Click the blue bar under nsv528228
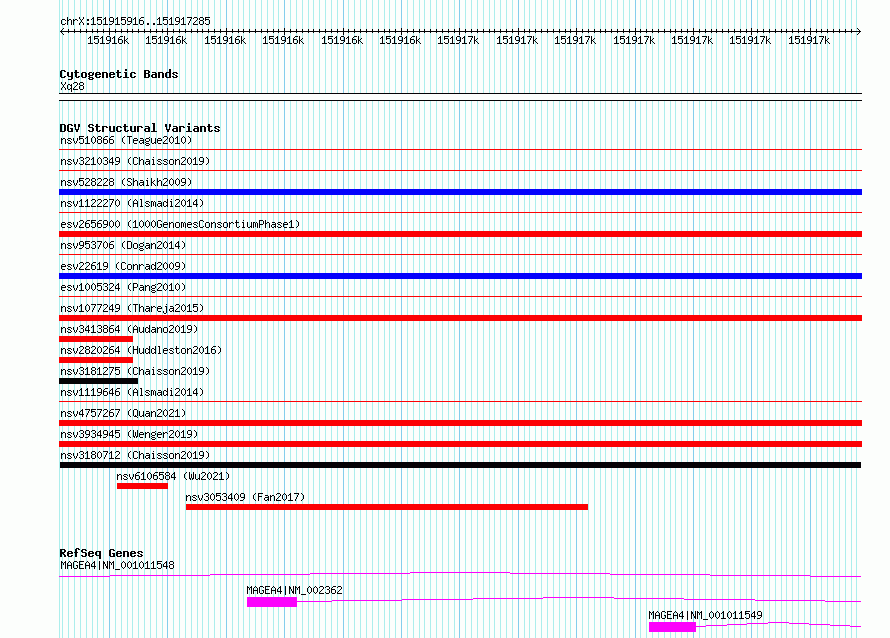 point(460,192)
